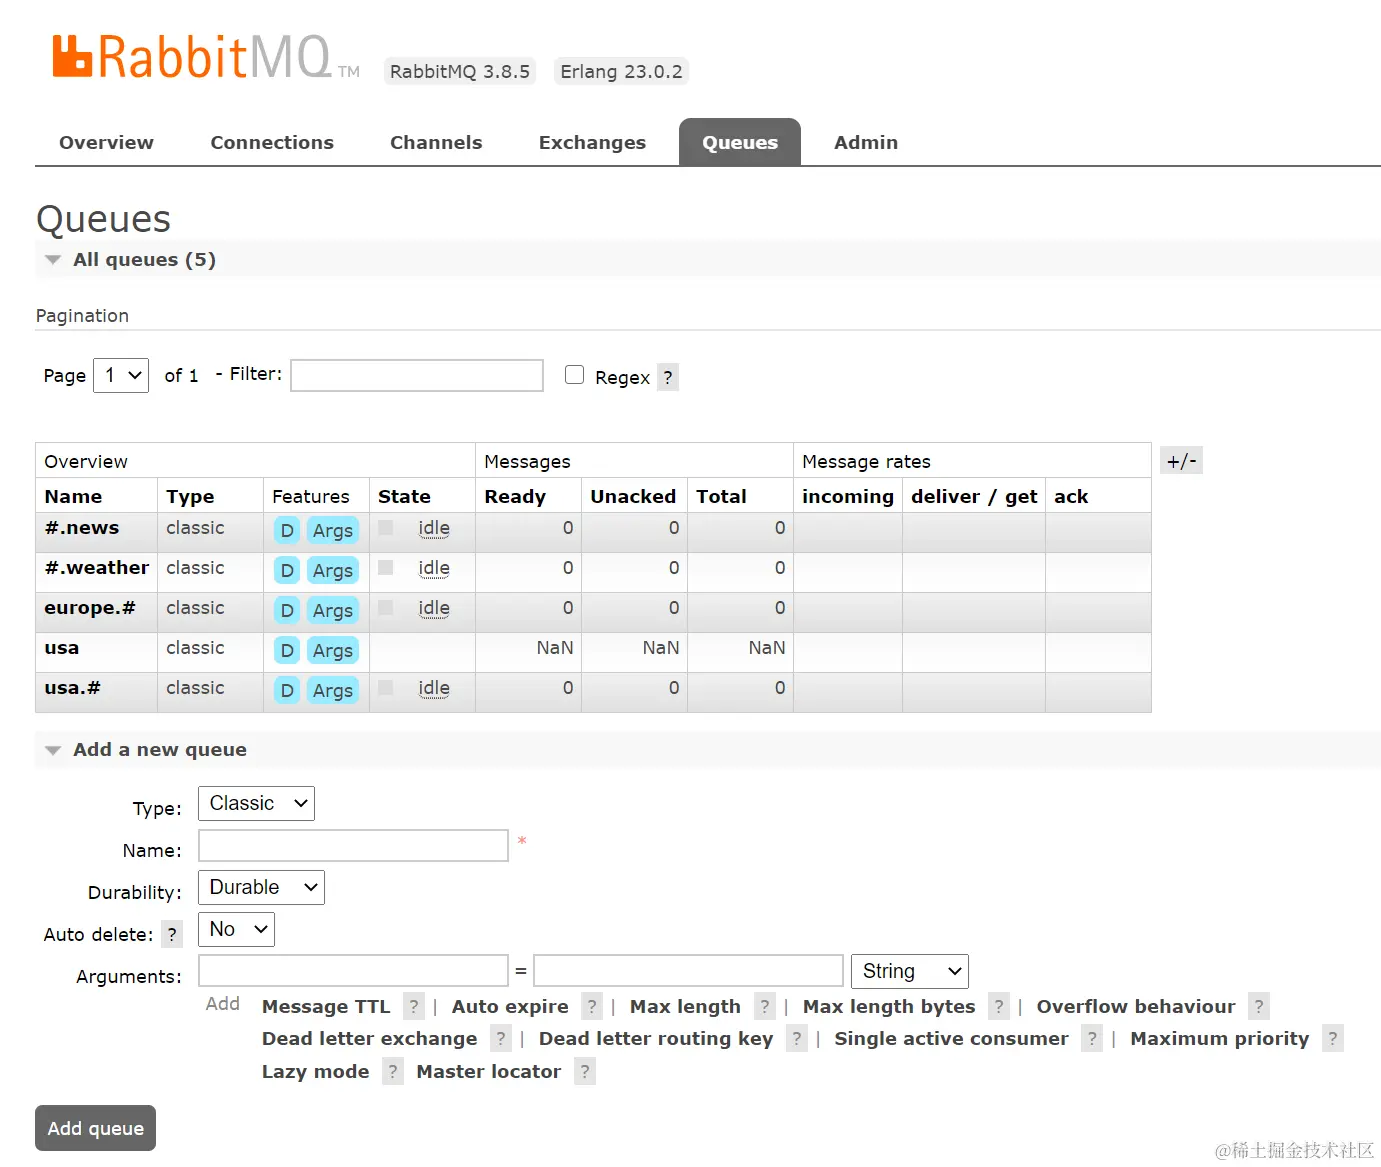
Task: Click the +/- column toggle button
Action: [1181, 461]
